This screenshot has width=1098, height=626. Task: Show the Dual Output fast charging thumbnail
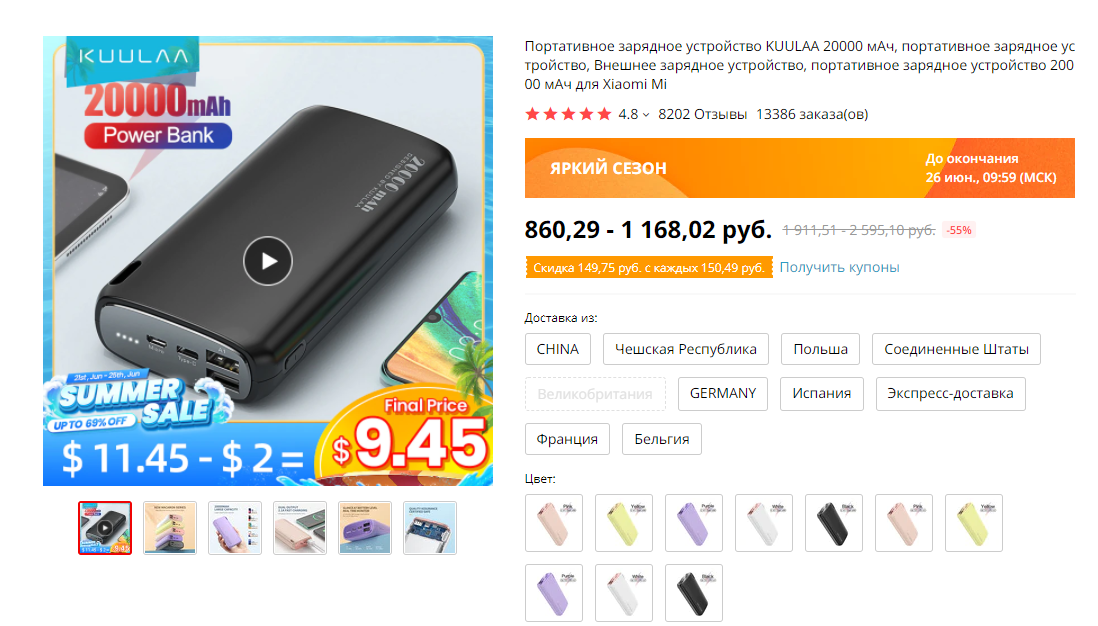click(x=300, y=528)
